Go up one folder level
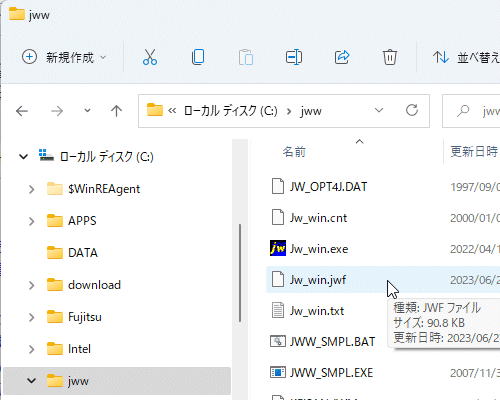 coord(116,111)
